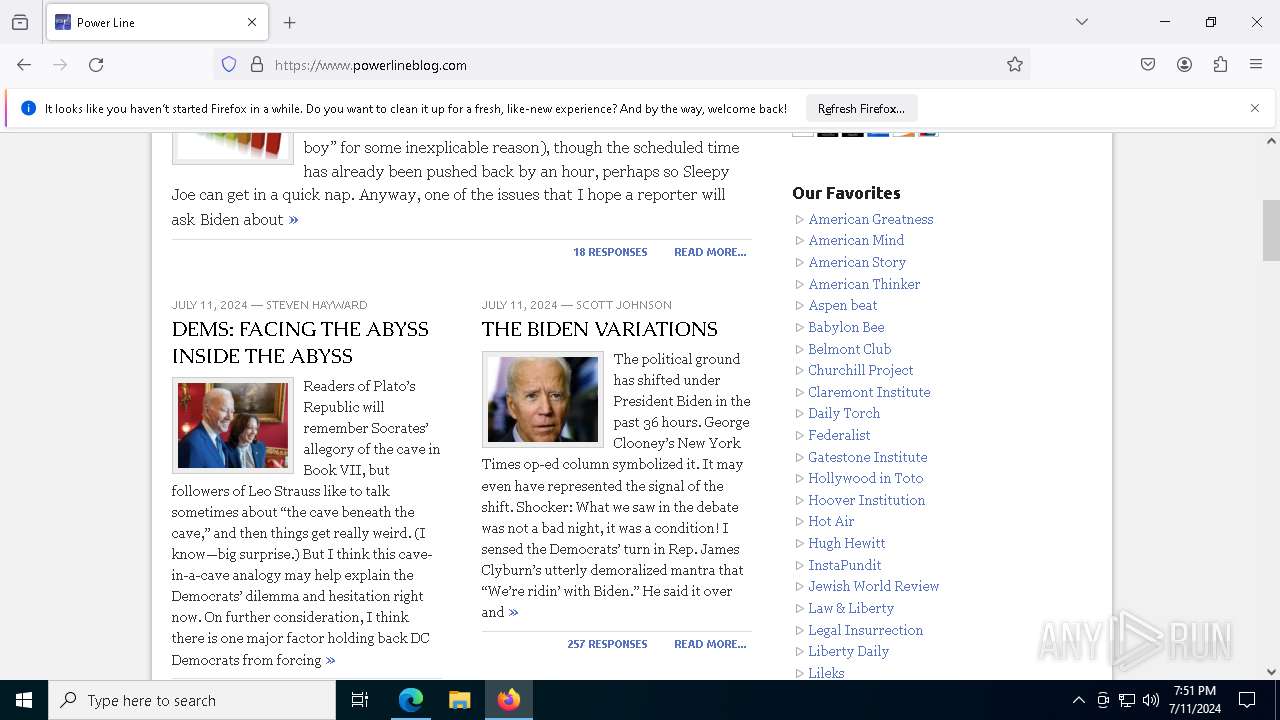
Task: Visit Gatestone Institute link
Action: pyautogui.click(x=868, y=457)
